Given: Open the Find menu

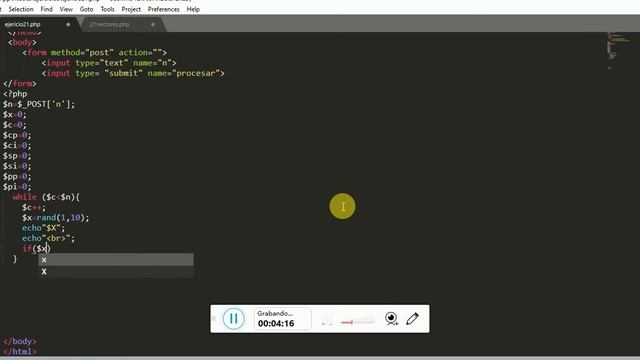Looking at the screenshot, I should pyautogui.click(x=47, y=9).
